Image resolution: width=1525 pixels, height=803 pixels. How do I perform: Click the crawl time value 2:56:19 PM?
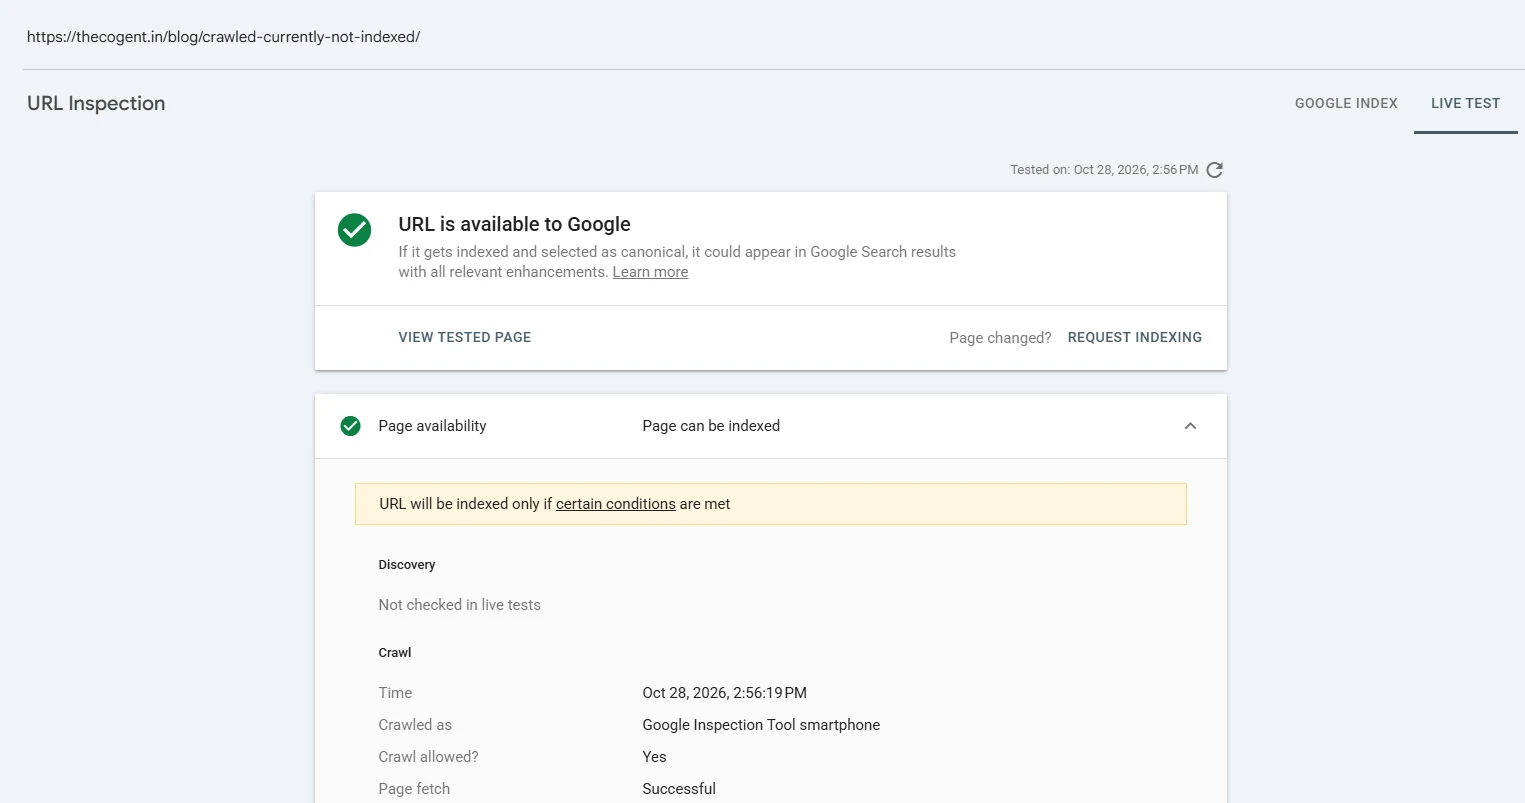[x=724, y=693]
